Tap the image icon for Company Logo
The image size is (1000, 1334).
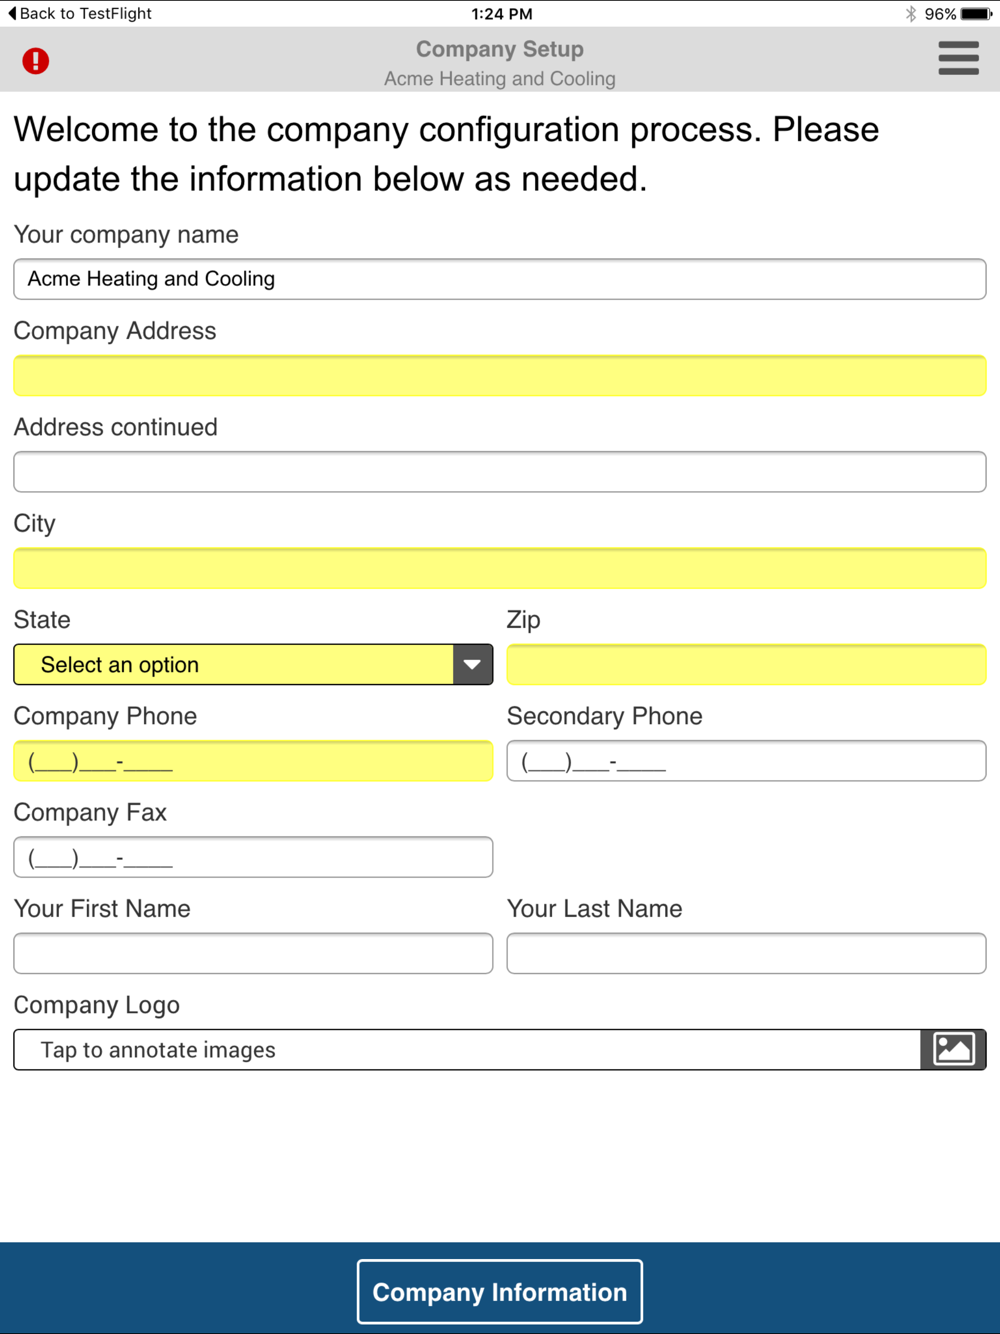tap(953, 1049)
